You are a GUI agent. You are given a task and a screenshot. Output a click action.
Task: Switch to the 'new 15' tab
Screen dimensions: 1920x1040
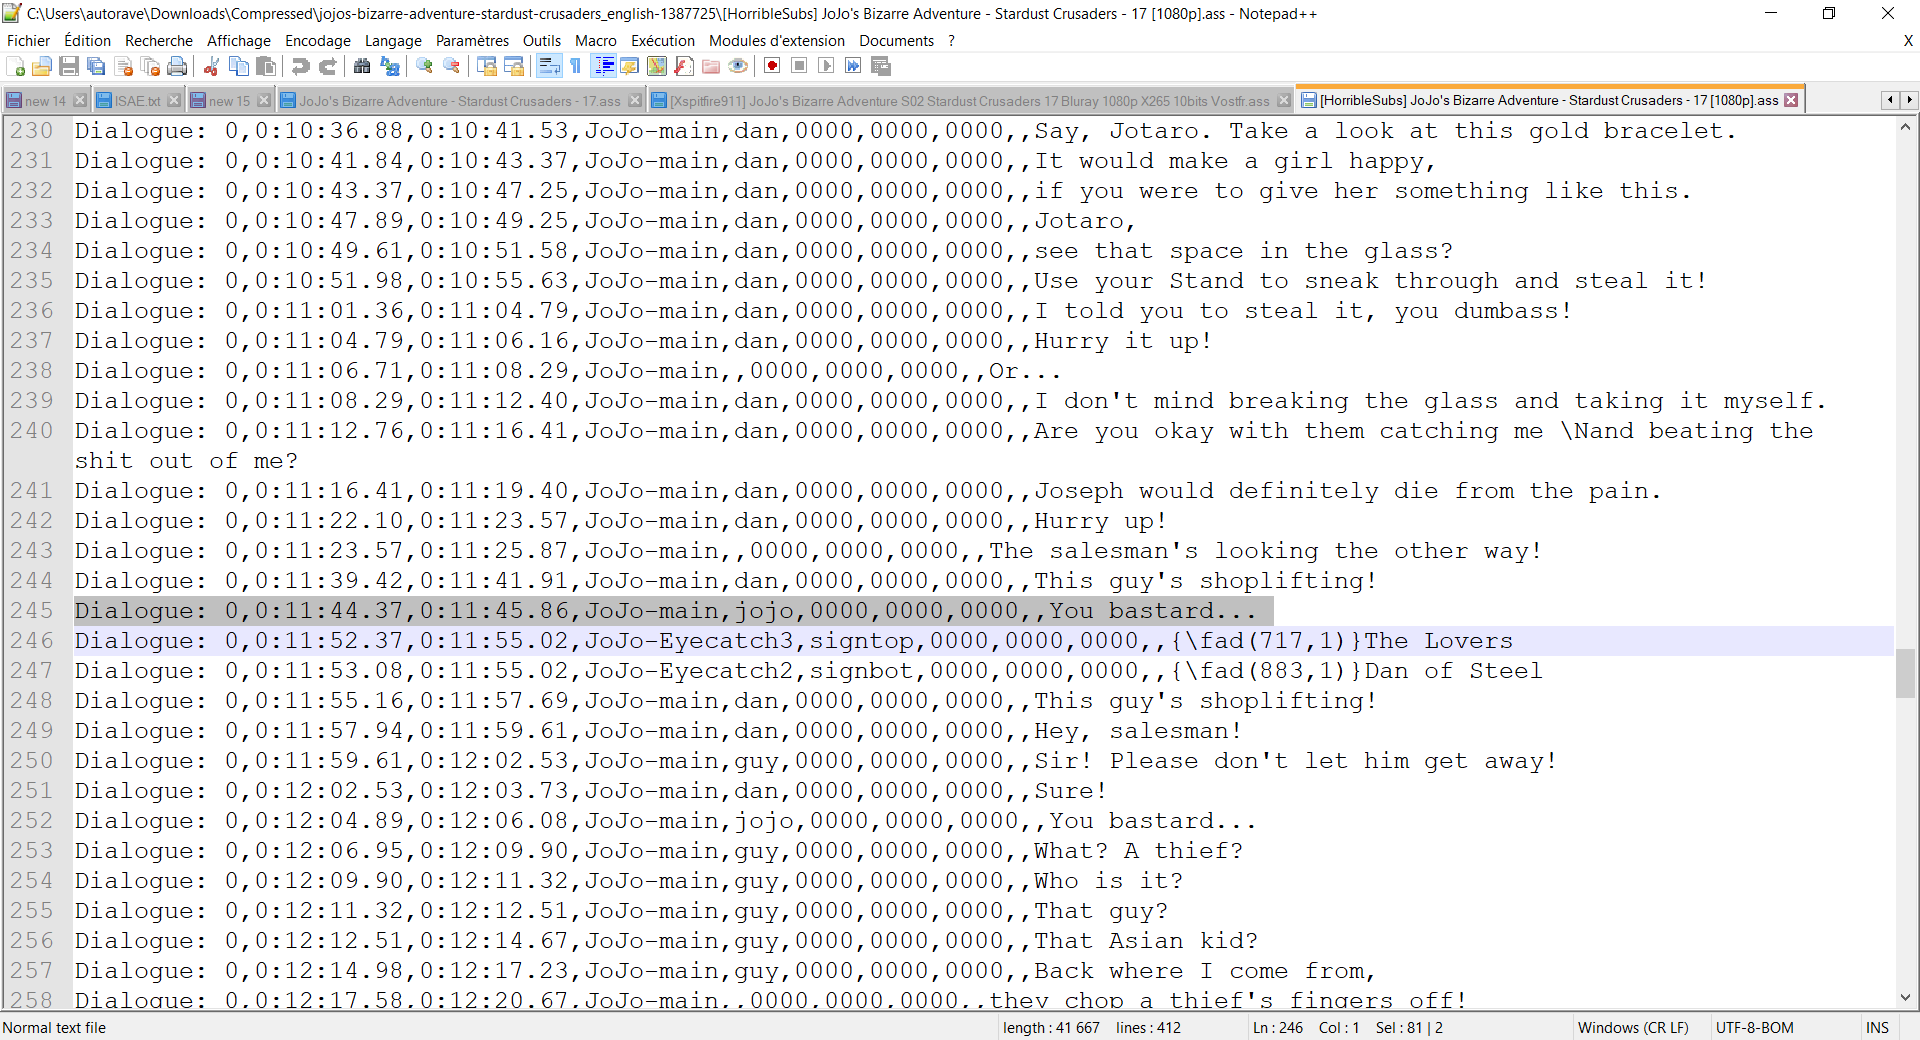click(230, 101)
